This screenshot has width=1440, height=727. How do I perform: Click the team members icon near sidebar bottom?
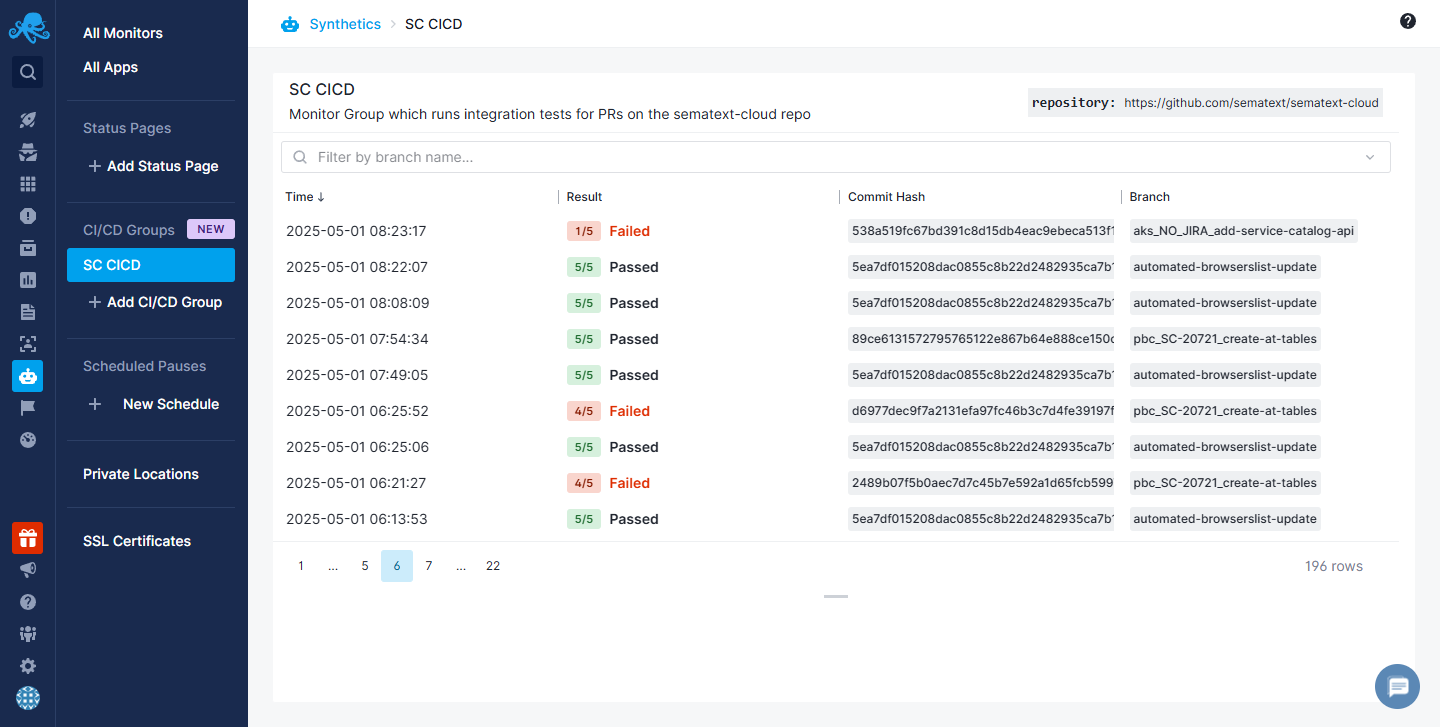27,633
